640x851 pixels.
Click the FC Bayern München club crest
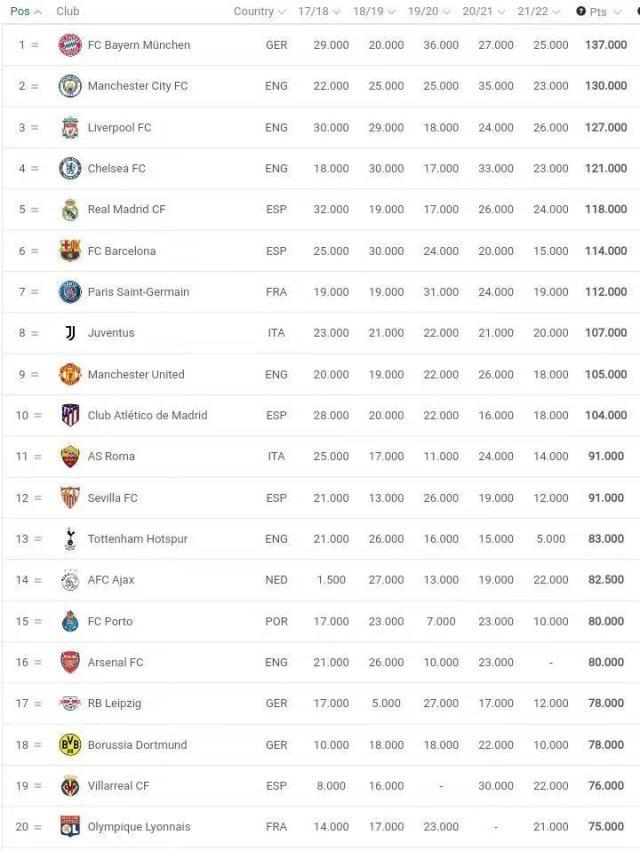coord(70,45)
